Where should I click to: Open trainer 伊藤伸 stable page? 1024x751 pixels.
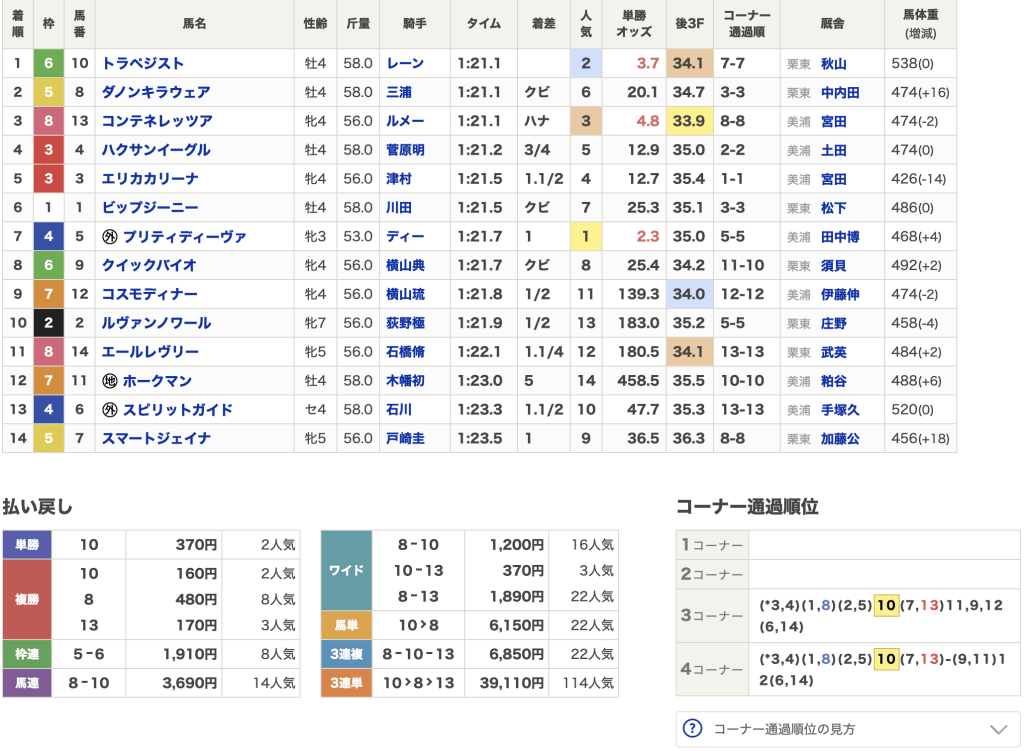point(840,295)
